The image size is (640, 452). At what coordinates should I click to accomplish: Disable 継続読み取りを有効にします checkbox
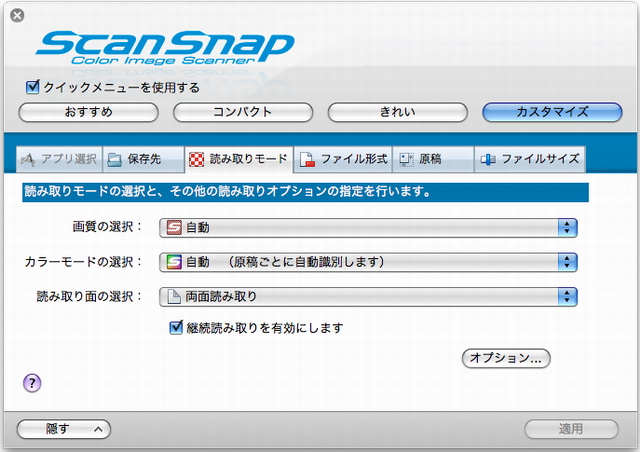(x=176, y=327)
